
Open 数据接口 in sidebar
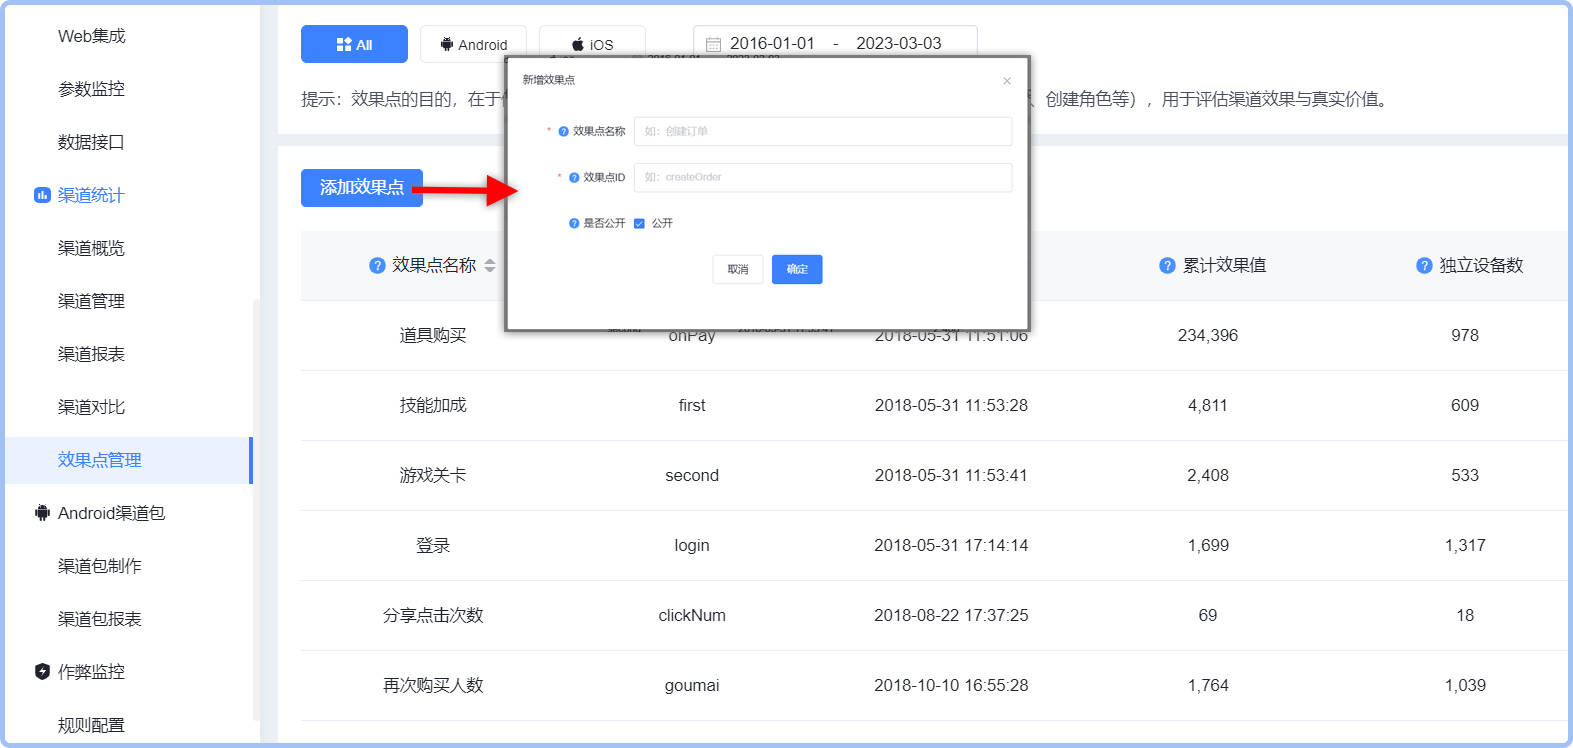[91, 142]
